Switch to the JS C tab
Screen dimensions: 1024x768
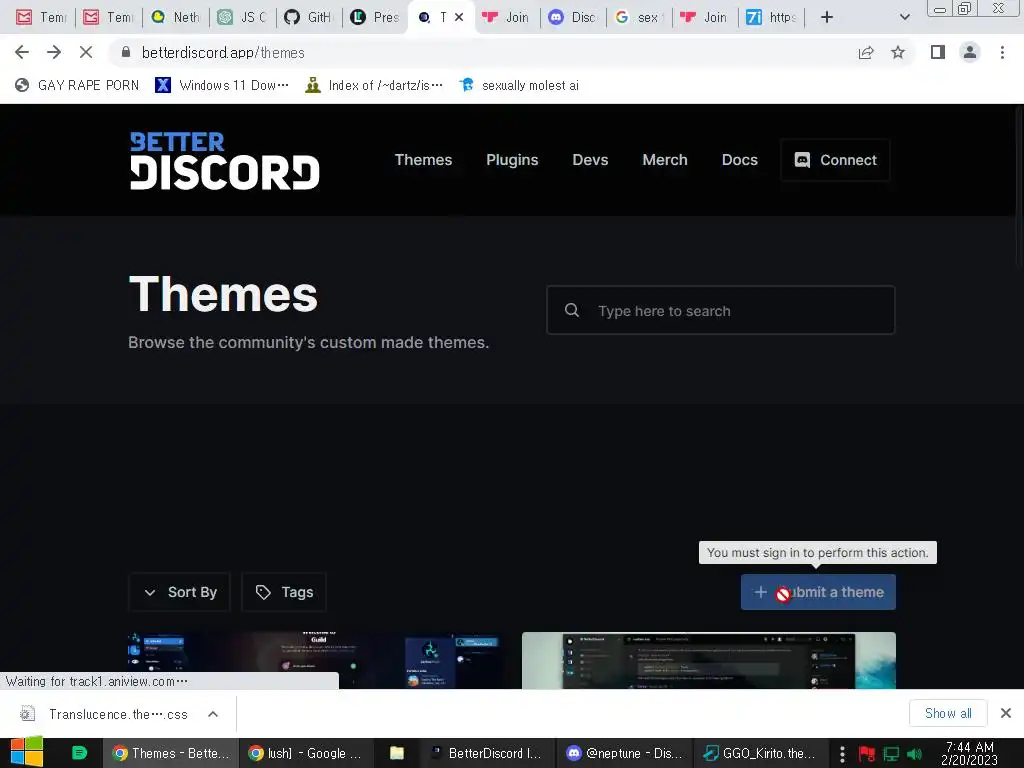pyautogui.click(x=243, y=17)
